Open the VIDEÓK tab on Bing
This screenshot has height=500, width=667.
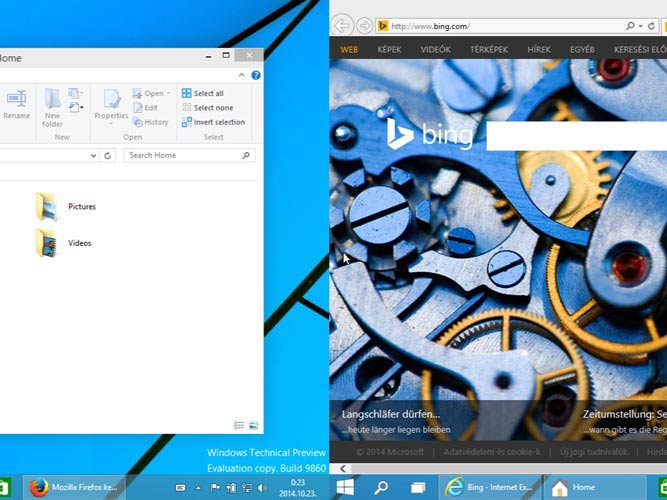tap(436, 49)
